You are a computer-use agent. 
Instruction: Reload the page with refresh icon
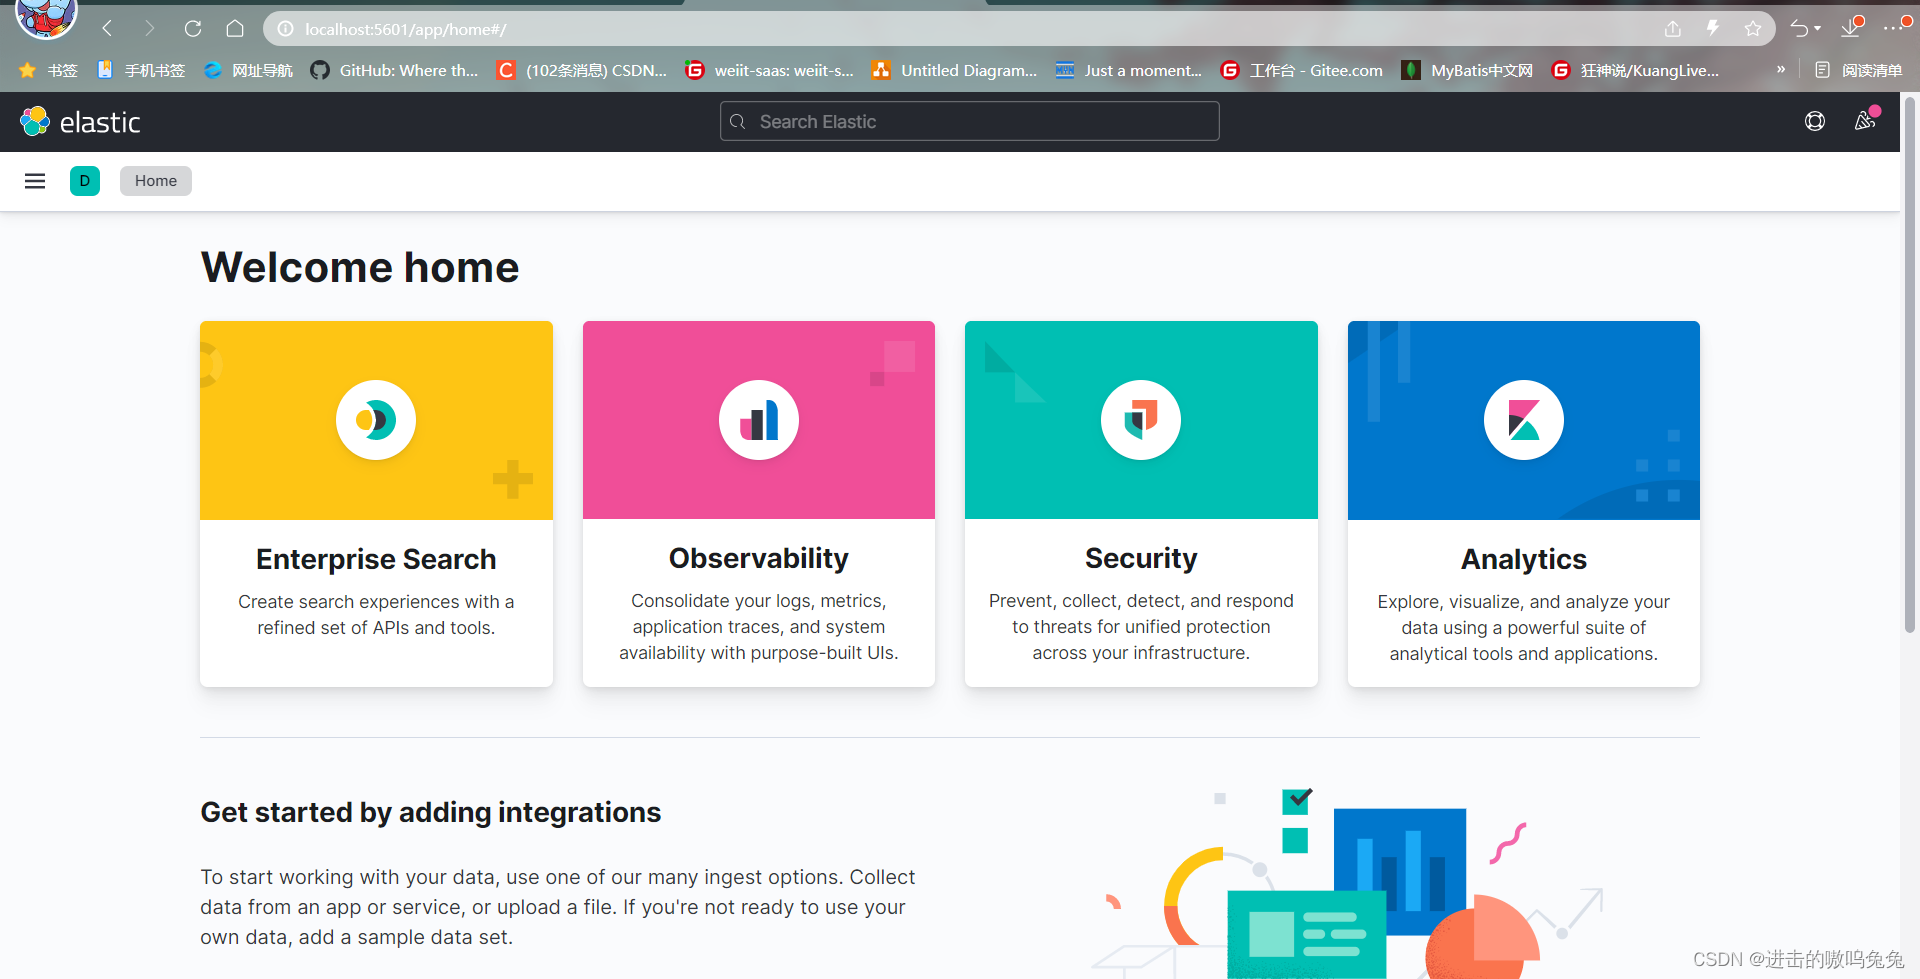pos(193,29)
